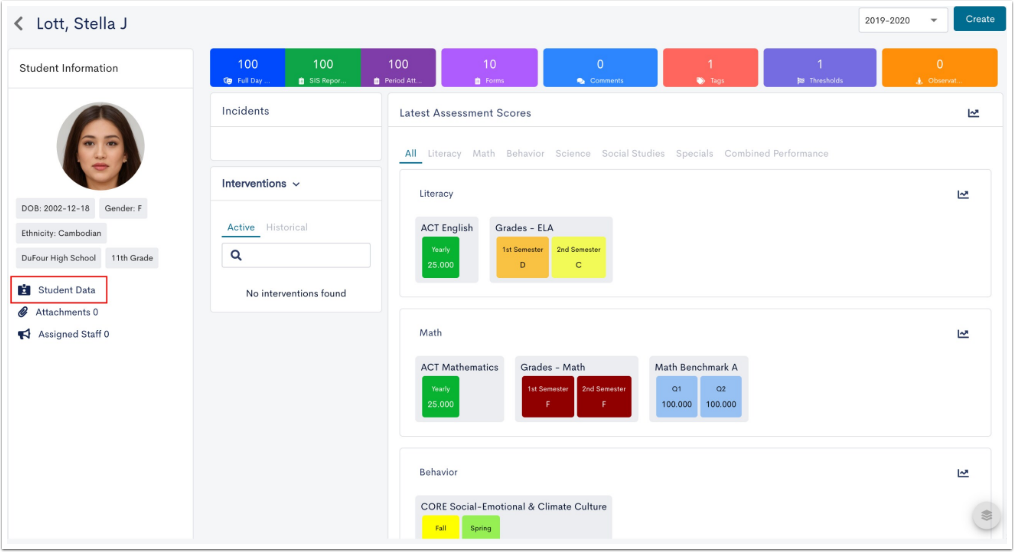Select the Historical interventions tab
This screenshot has height=552, width=1014.
click(x=286, y=228)
